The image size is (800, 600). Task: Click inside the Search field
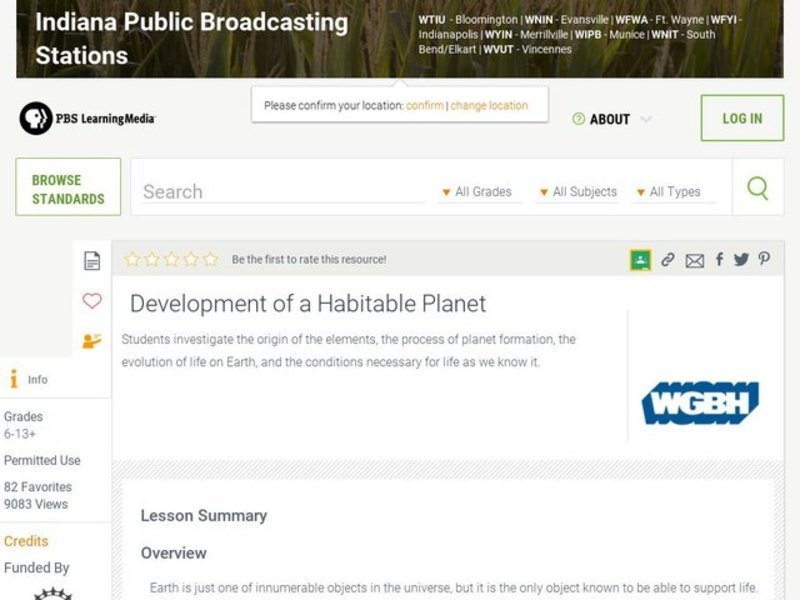[x=280, y=191]
